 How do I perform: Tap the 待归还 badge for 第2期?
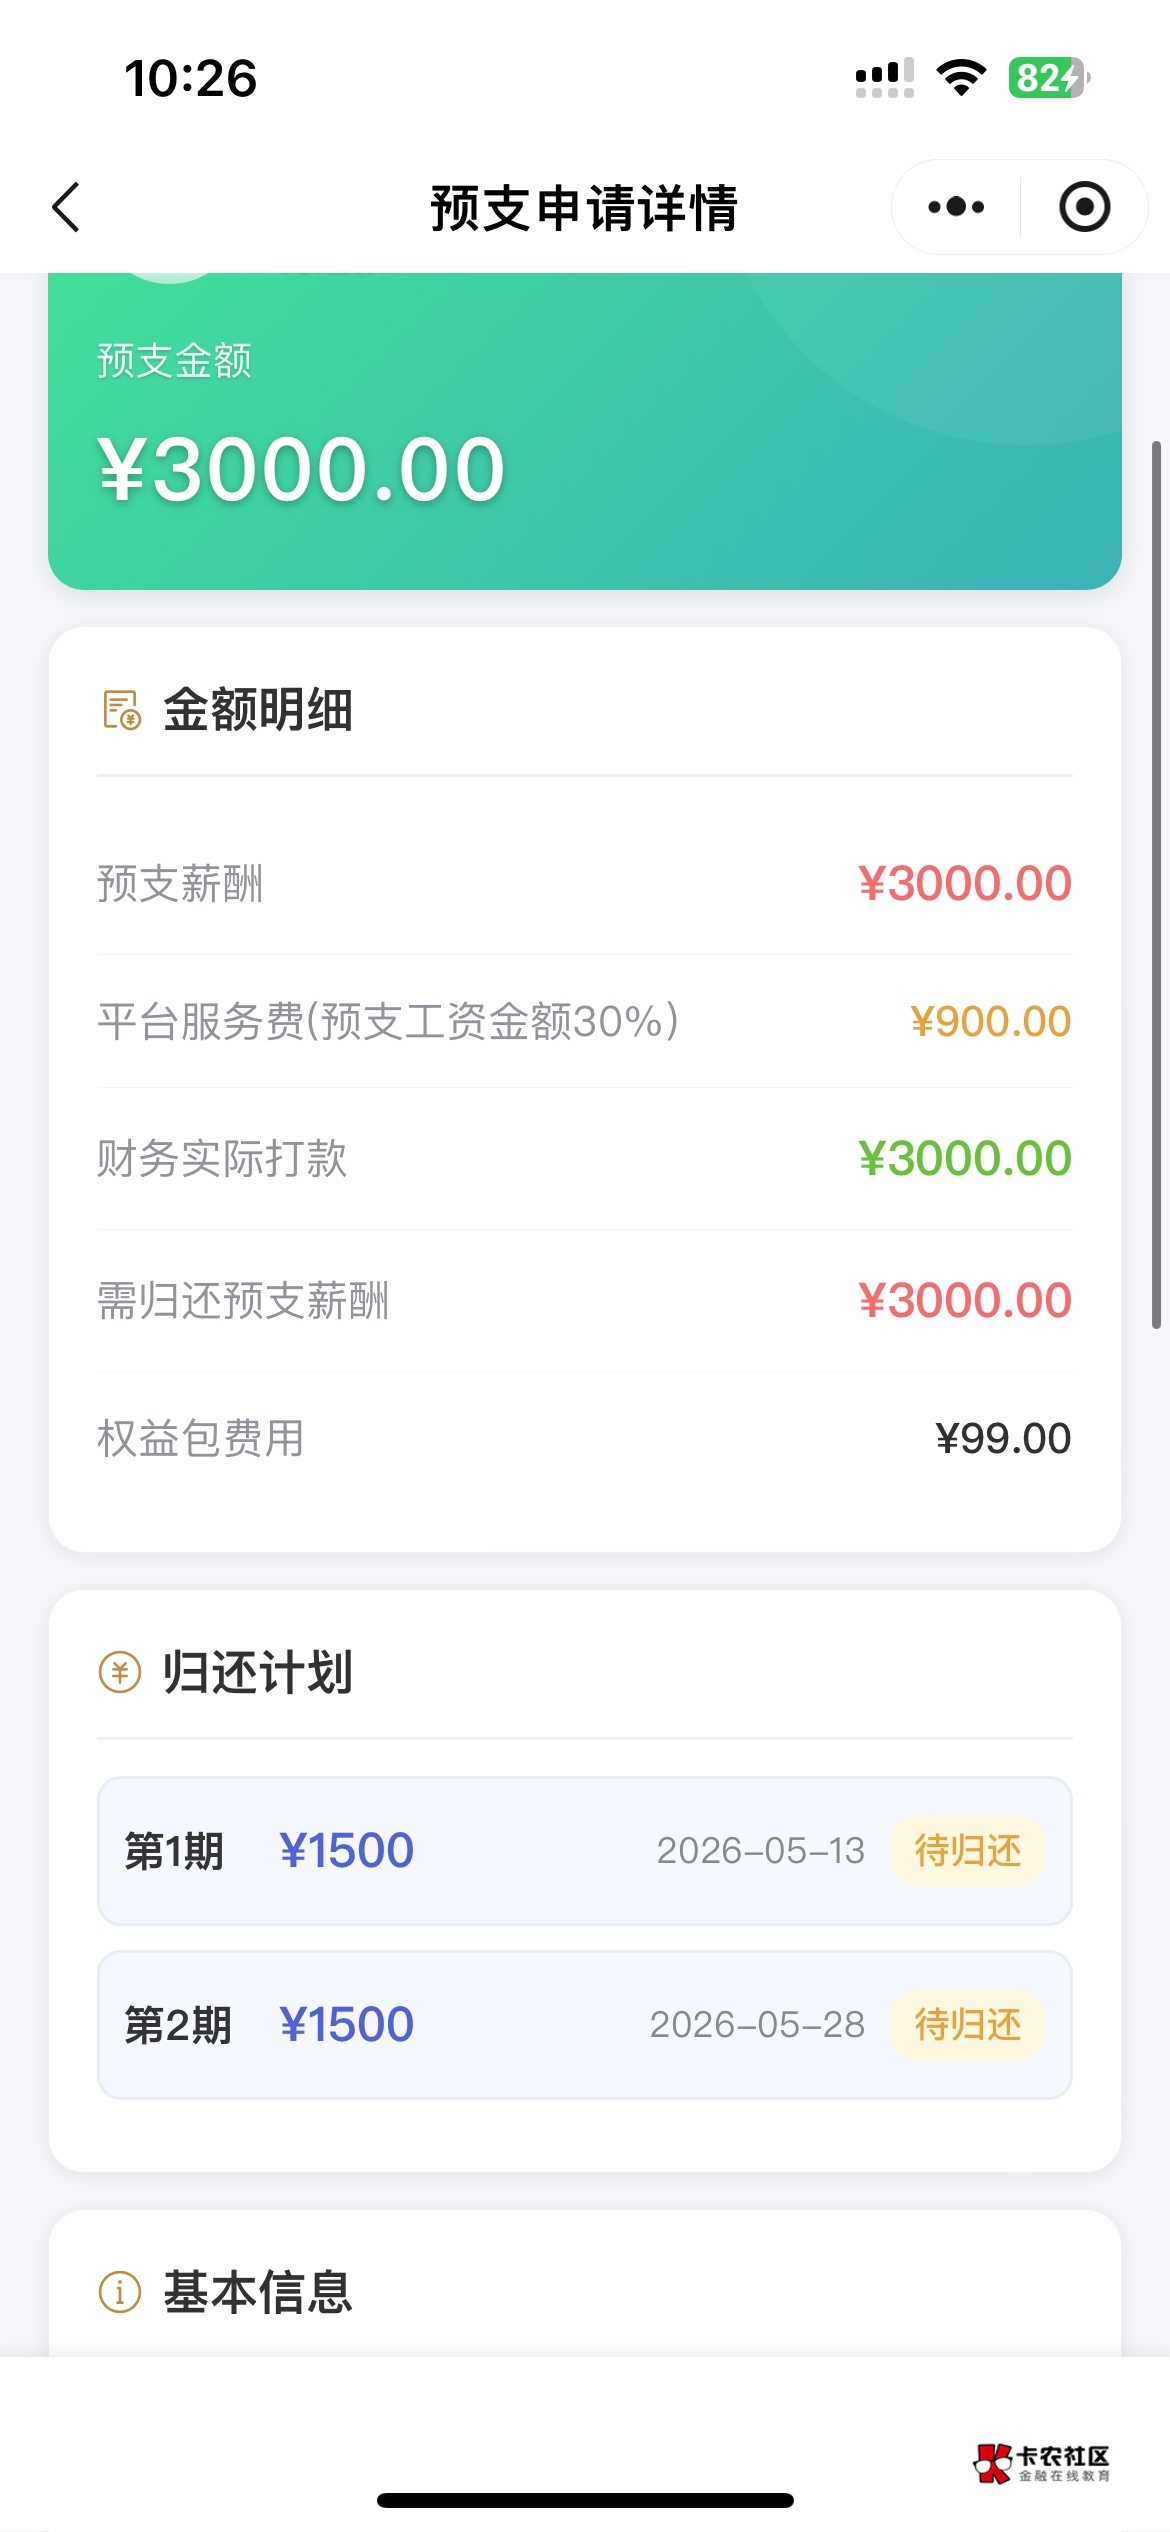pyautogui.click(x=967, y=2025)
